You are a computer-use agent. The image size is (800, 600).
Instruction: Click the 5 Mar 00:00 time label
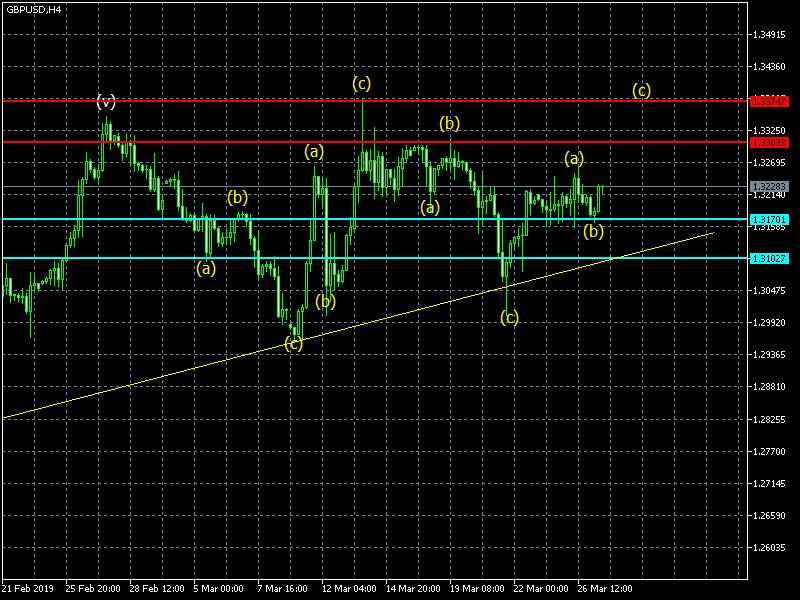218,589
